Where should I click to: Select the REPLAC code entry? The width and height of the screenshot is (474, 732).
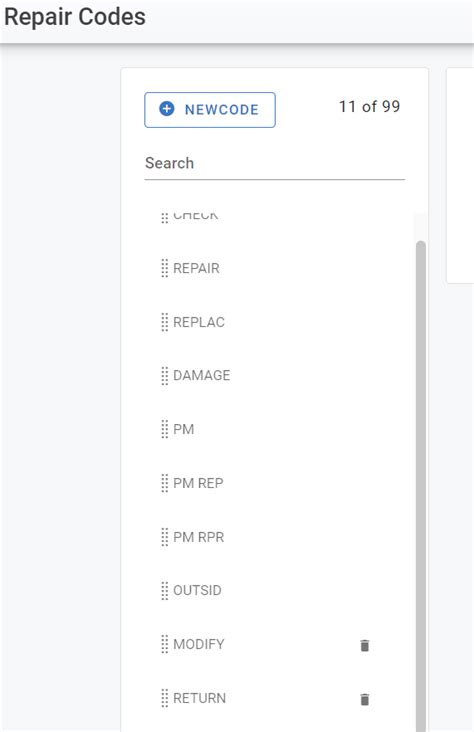pyautogui.click(x=199, y=322)
